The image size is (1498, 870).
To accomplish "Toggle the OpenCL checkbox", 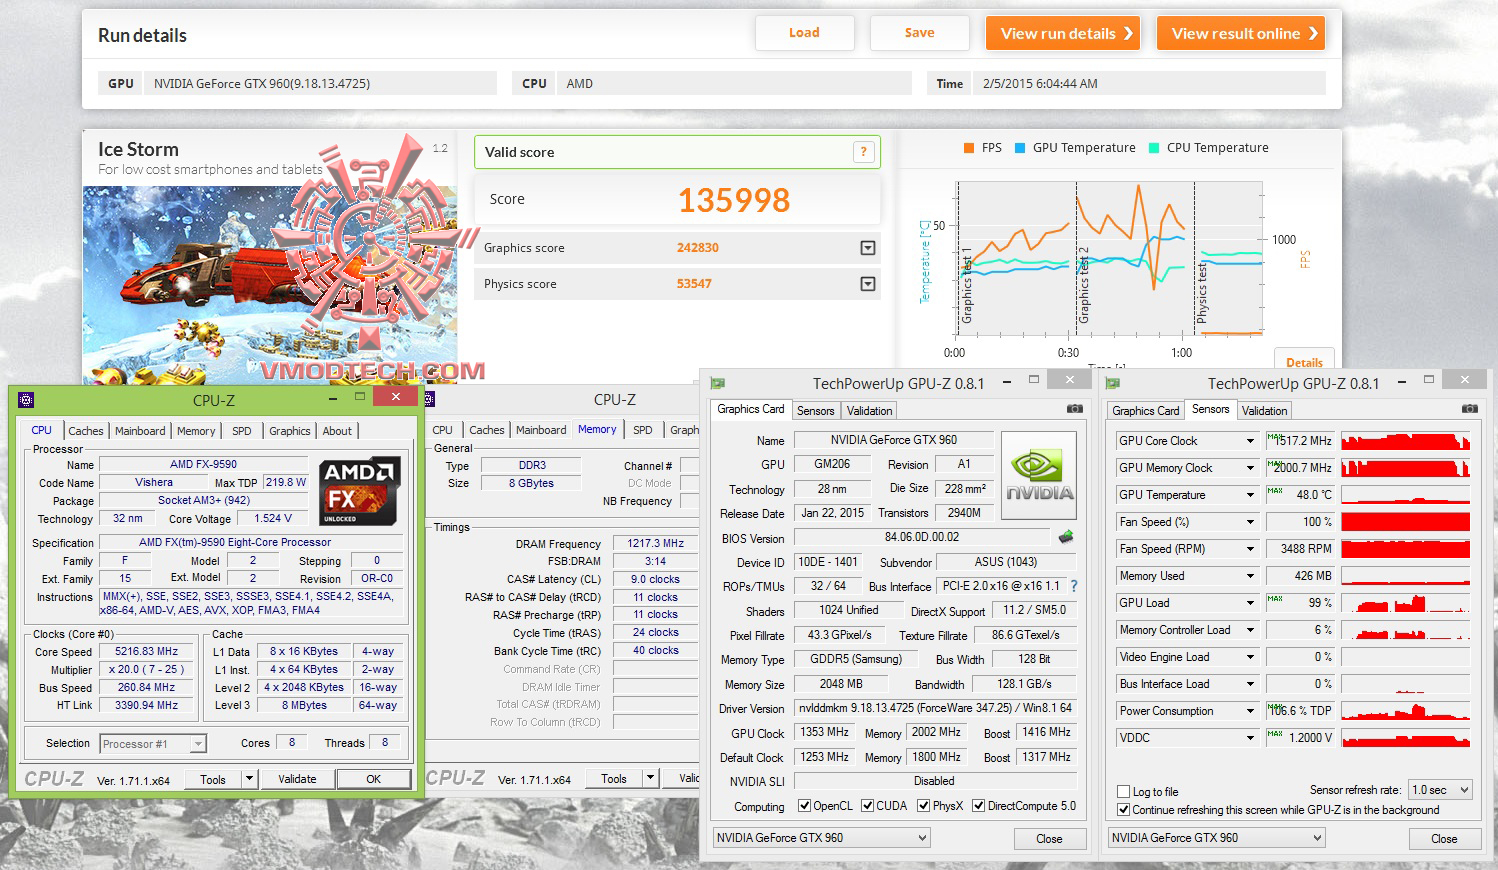I will tap(804, 806).
